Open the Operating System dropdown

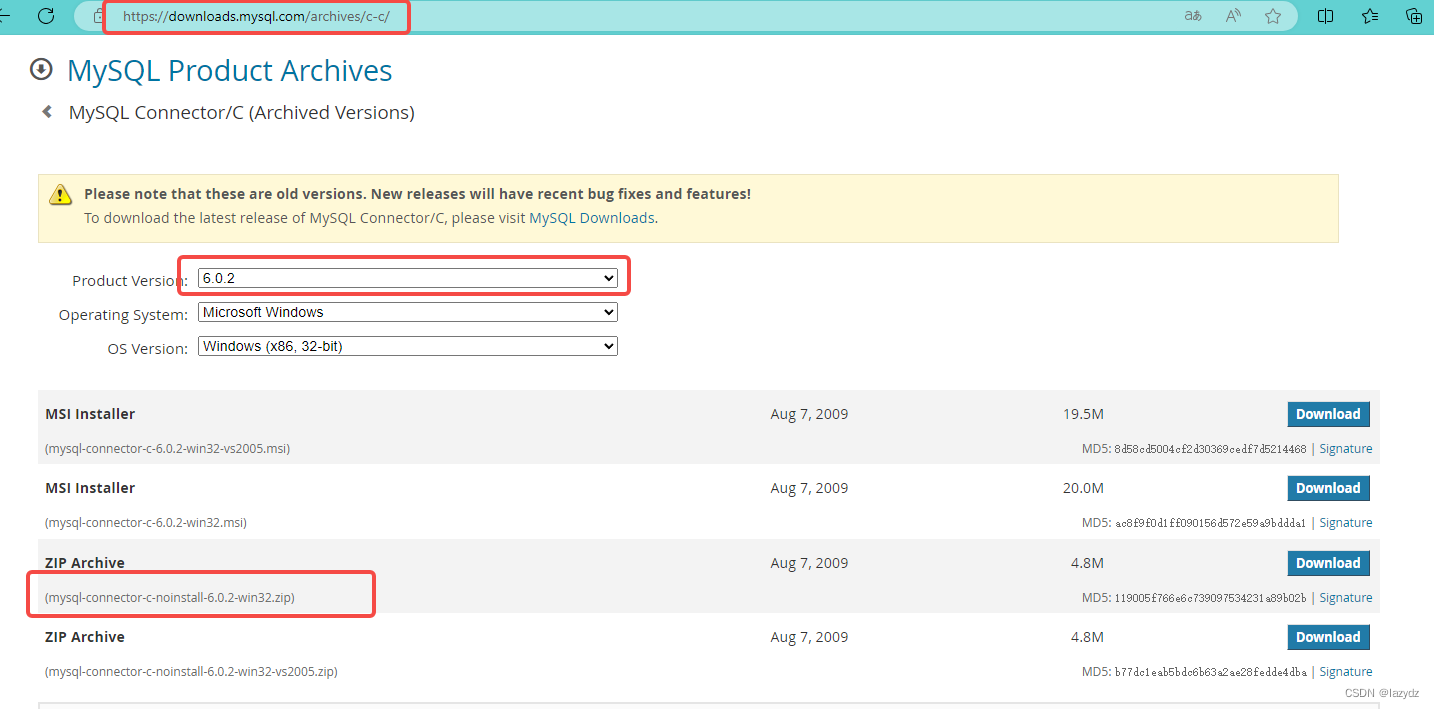pyautogui.click(x=406, y=312)
